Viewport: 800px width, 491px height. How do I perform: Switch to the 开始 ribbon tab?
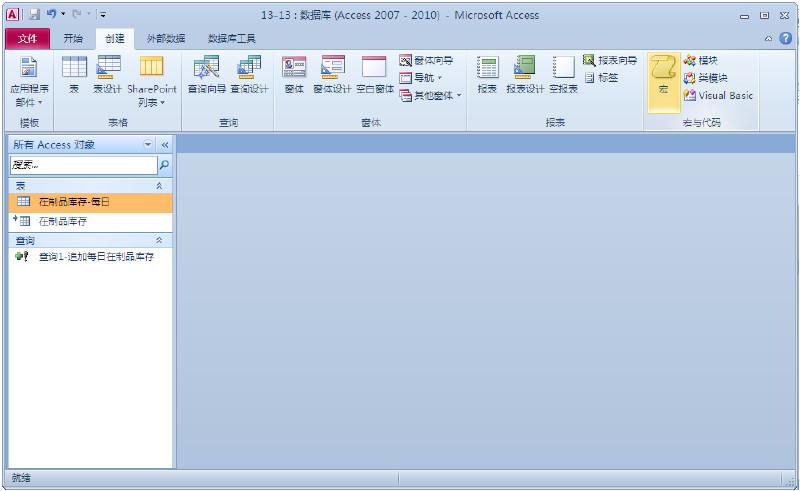tap(73, 39)
